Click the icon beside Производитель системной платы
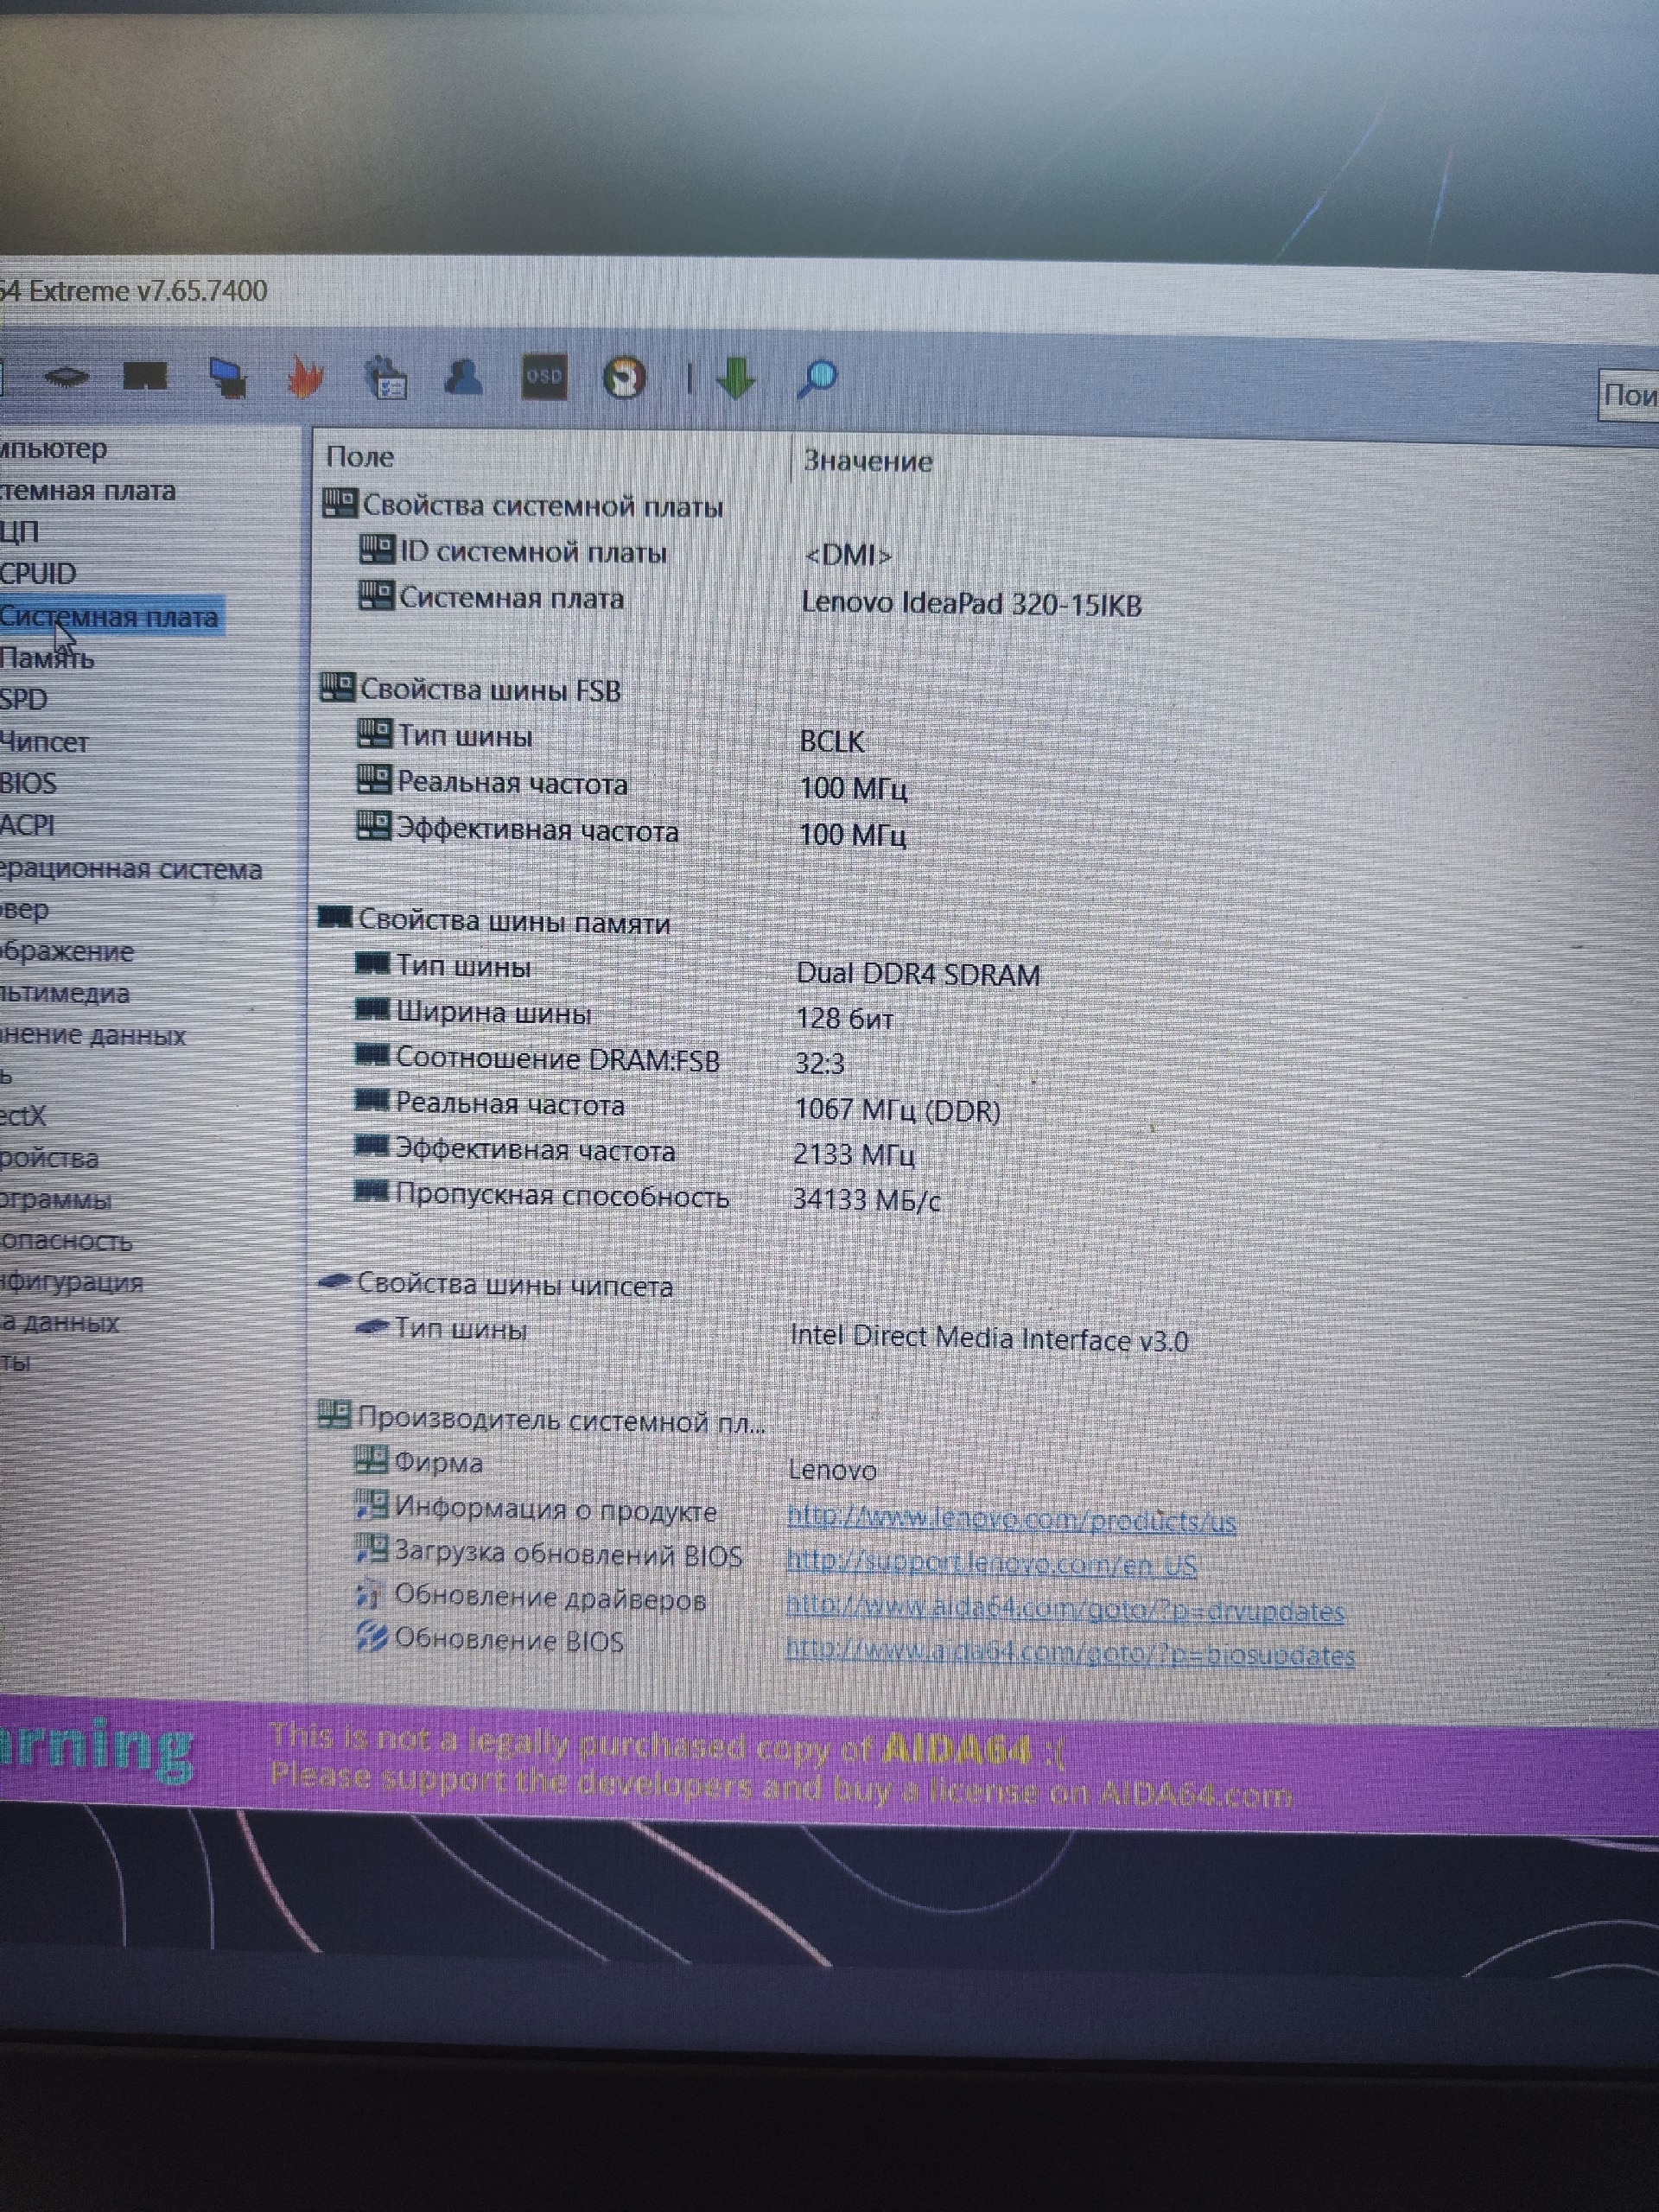The image size is (1659, 2212). (334, 1414)
